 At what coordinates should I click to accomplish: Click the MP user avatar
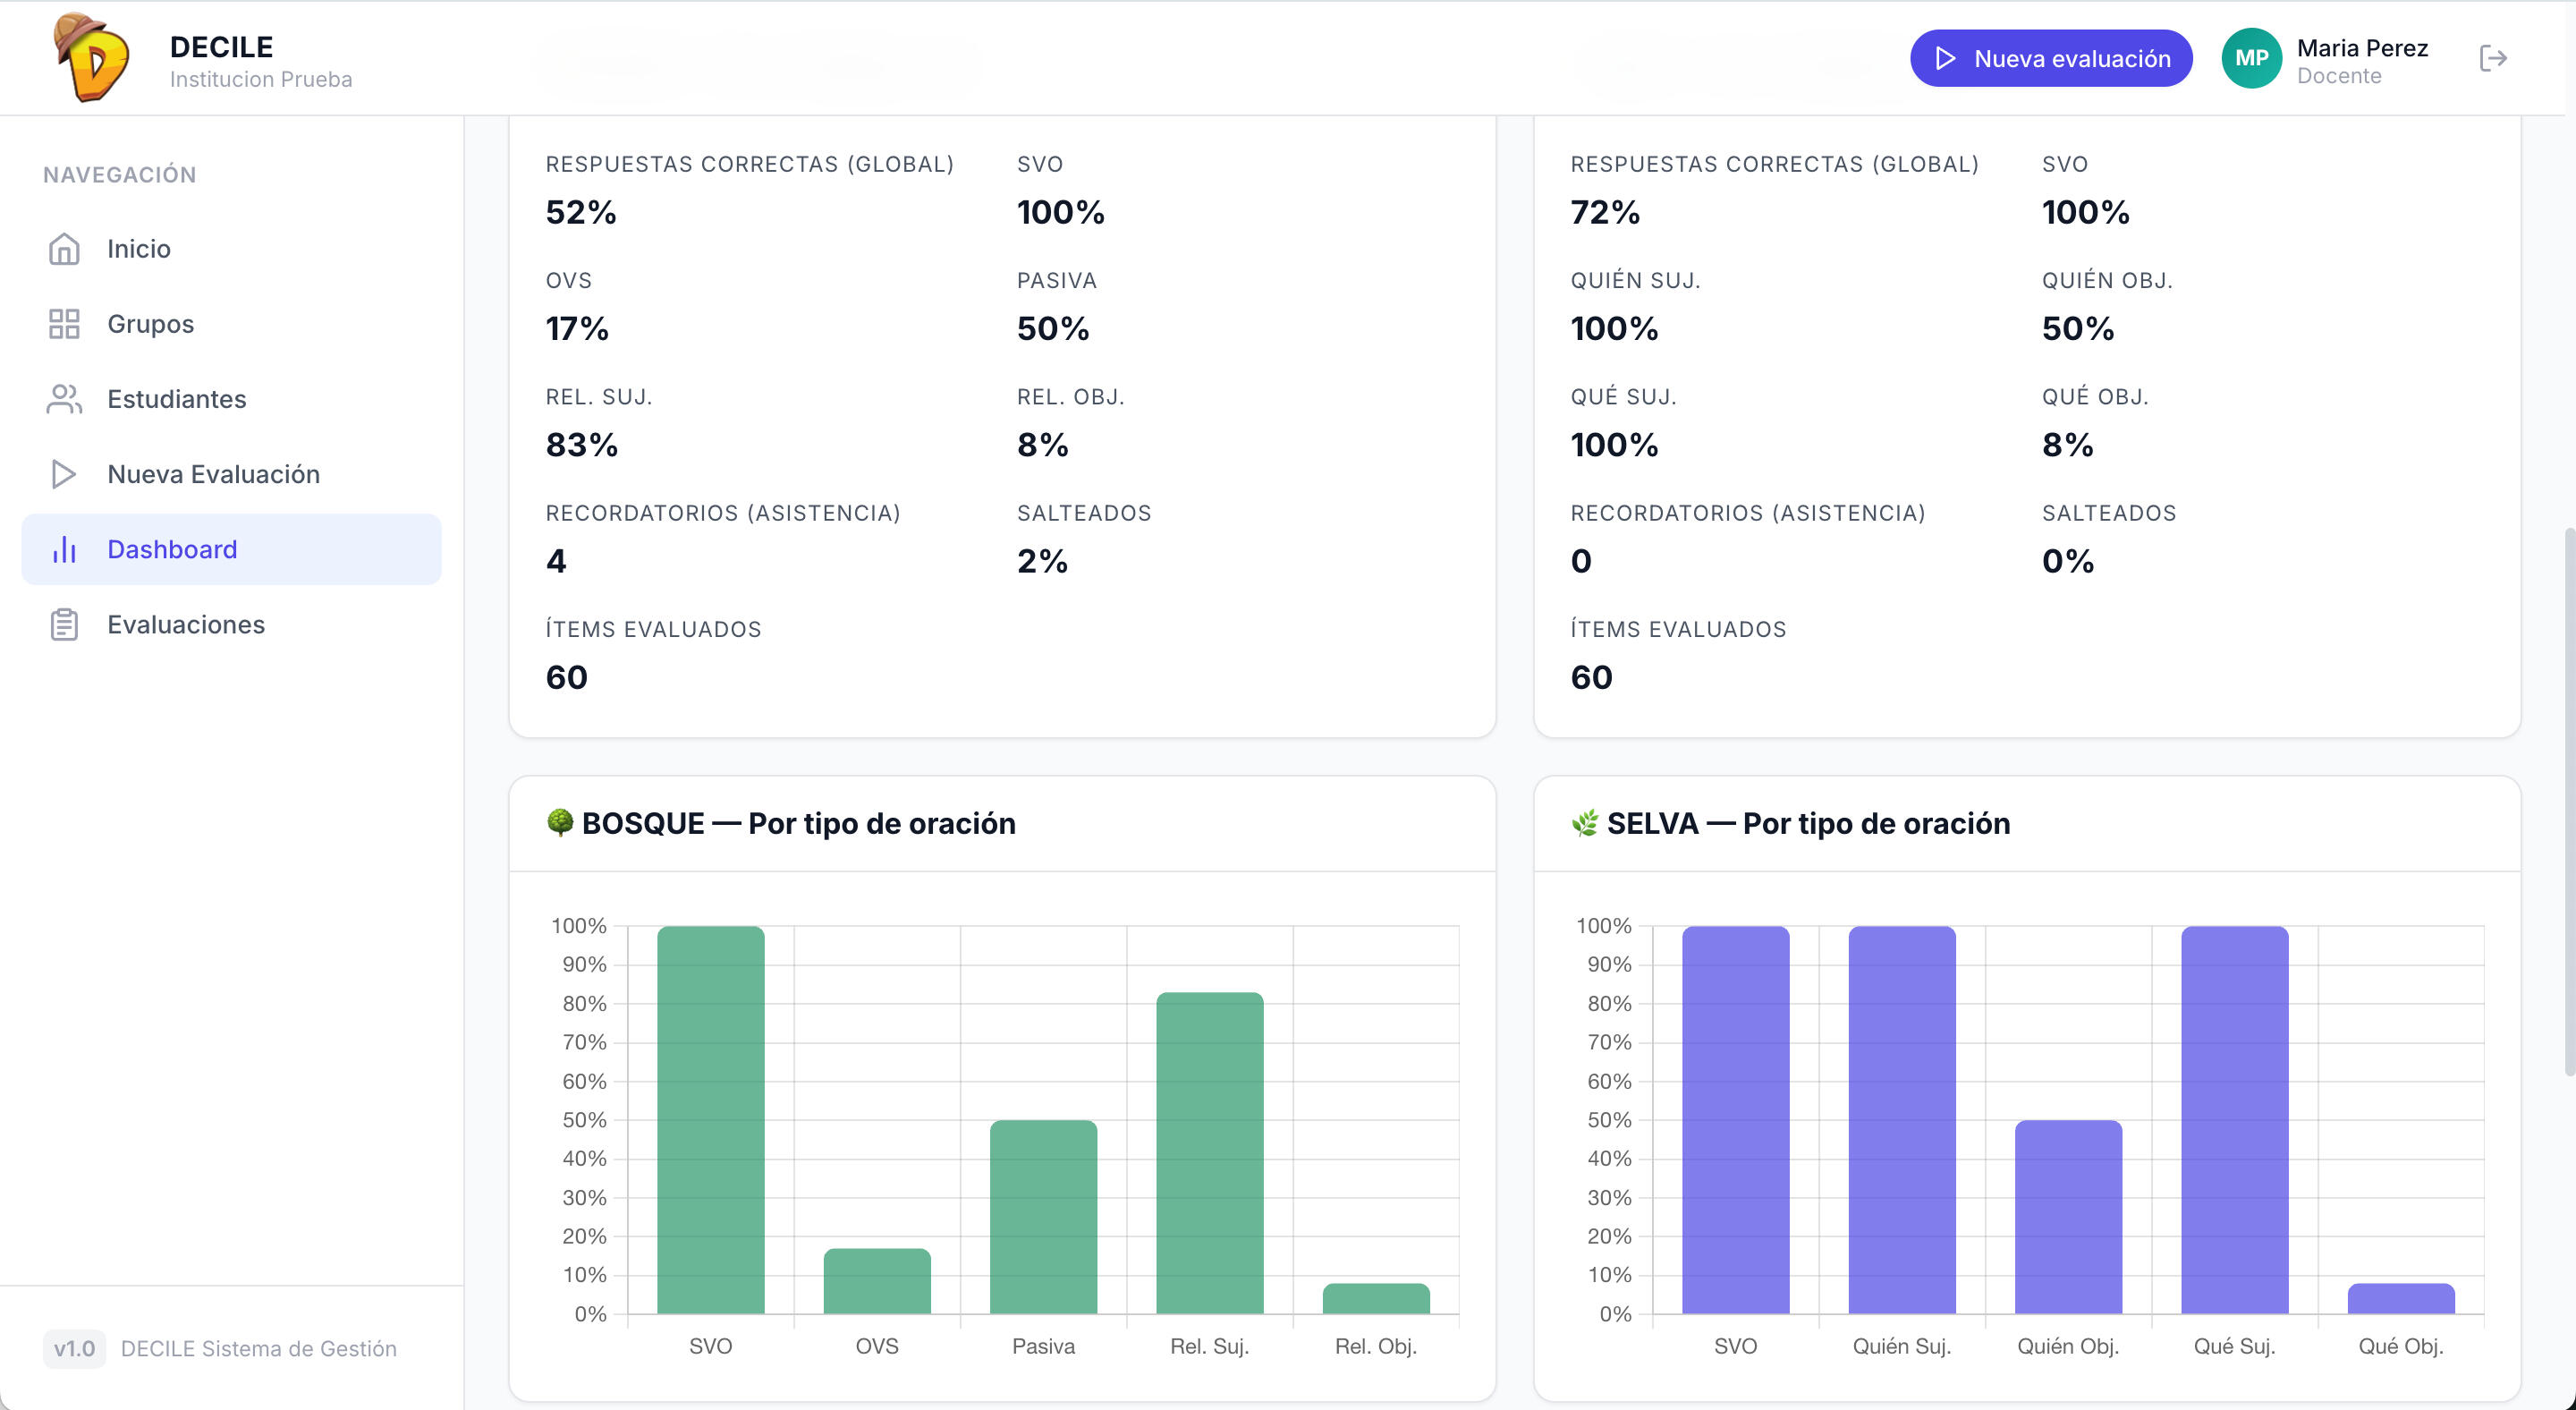[x=2251, y=58]
